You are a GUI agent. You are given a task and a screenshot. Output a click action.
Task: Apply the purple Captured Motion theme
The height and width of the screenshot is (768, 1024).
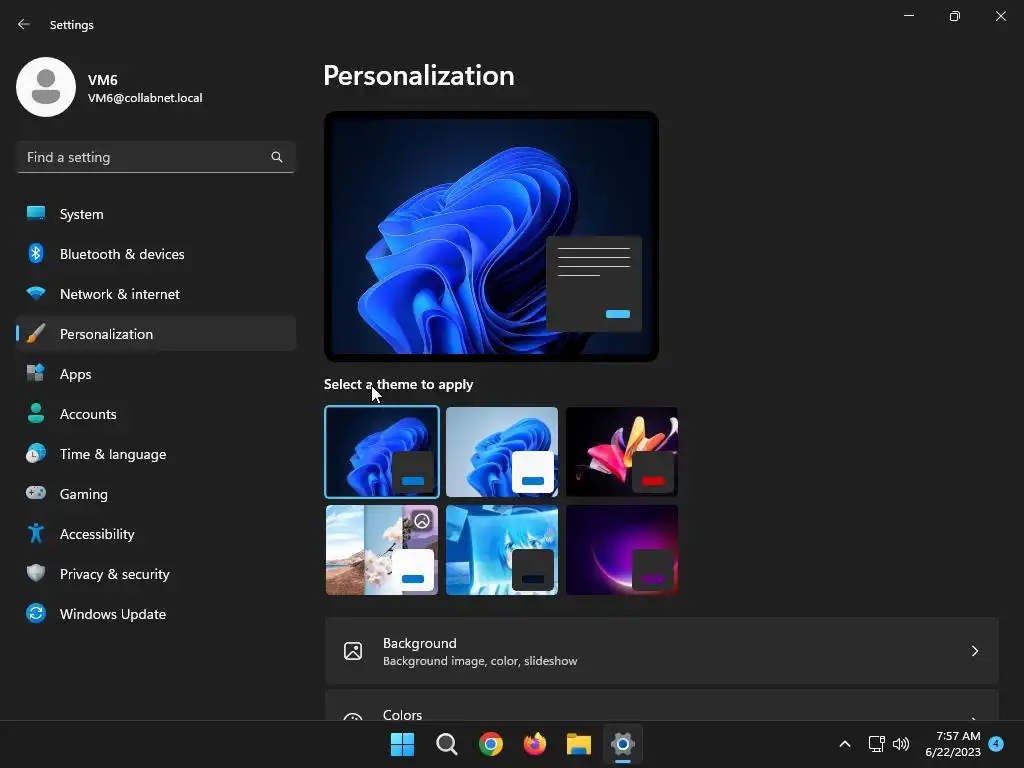click(x=622, y=550)
